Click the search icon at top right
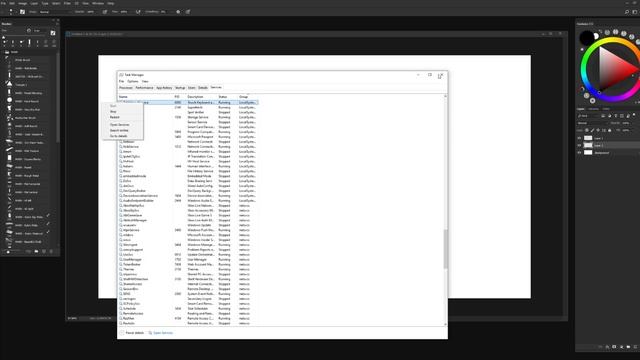 click(x=627, y=12)
